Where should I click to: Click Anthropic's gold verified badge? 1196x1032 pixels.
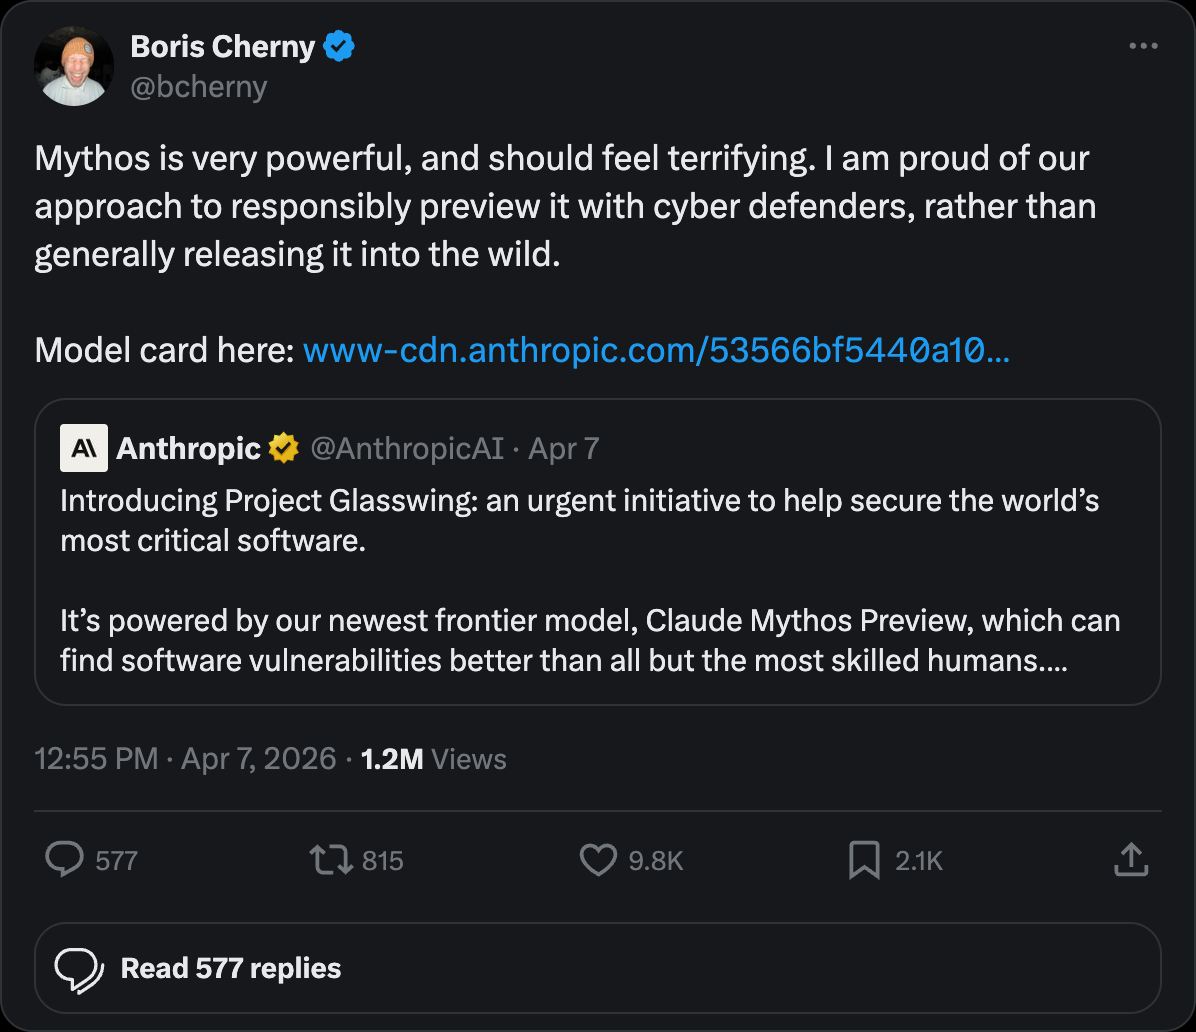pos(284,448)
